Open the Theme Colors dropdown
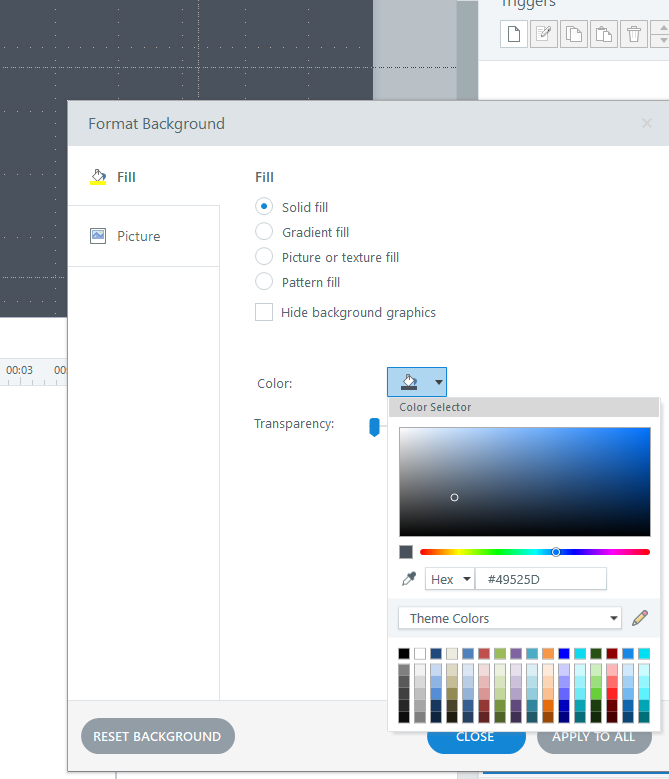 tap(510, 618)
